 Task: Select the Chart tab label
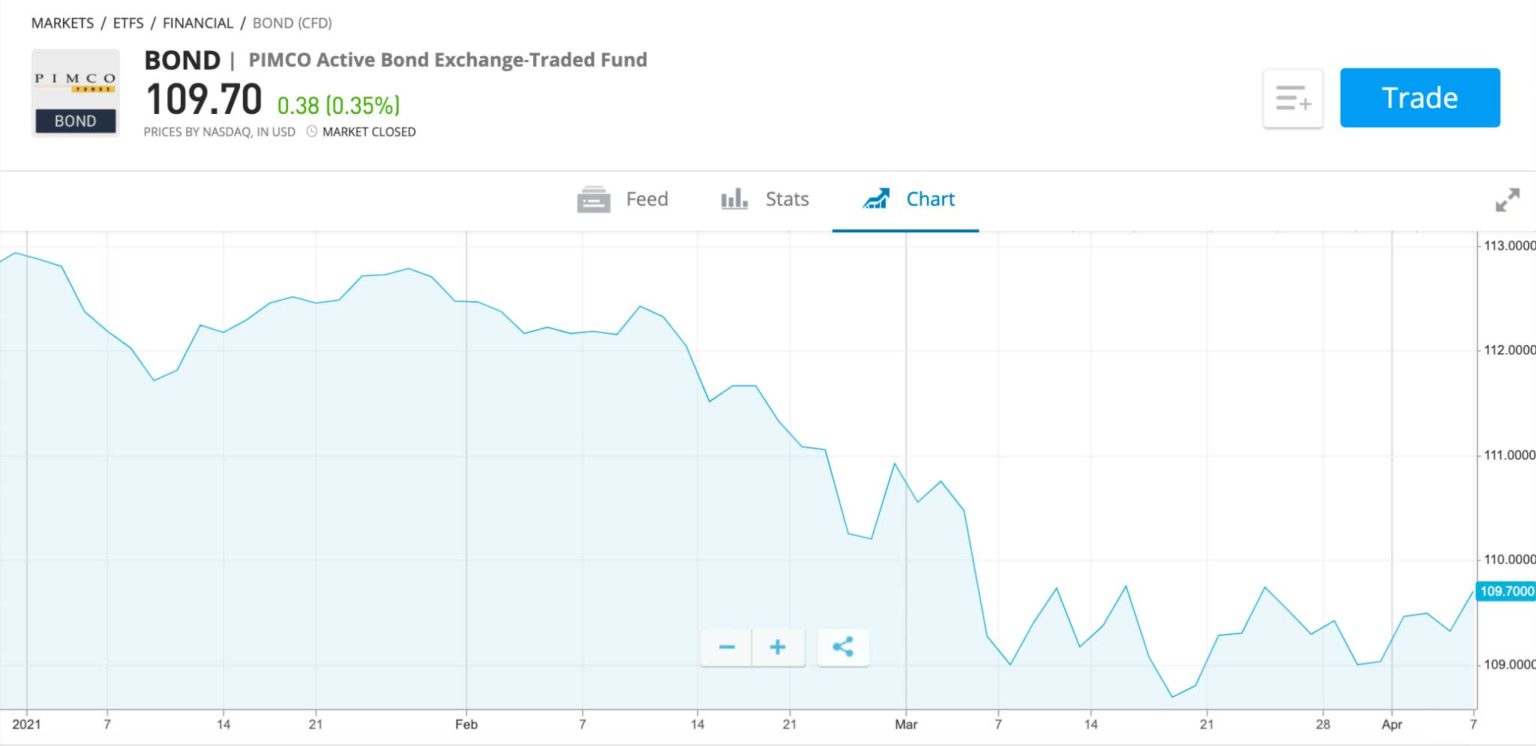click(x=931, y=199)
